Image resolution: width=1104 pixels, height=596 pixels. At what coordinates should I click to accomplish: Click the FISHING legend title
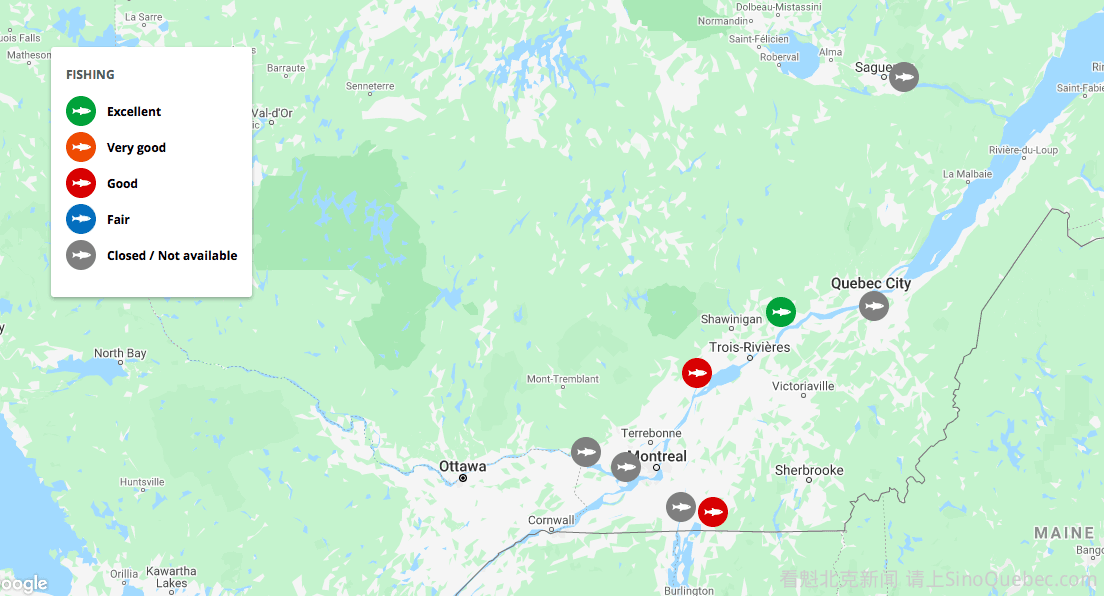pos(90,75)
